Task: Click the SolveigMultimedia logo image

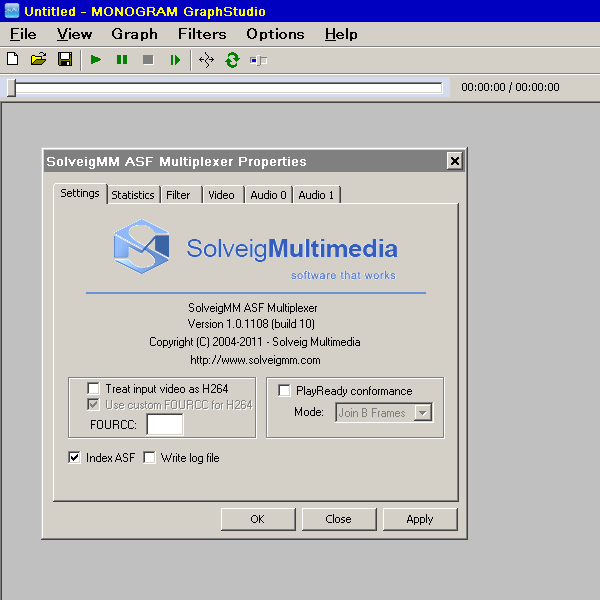Action: coord(256,249)
